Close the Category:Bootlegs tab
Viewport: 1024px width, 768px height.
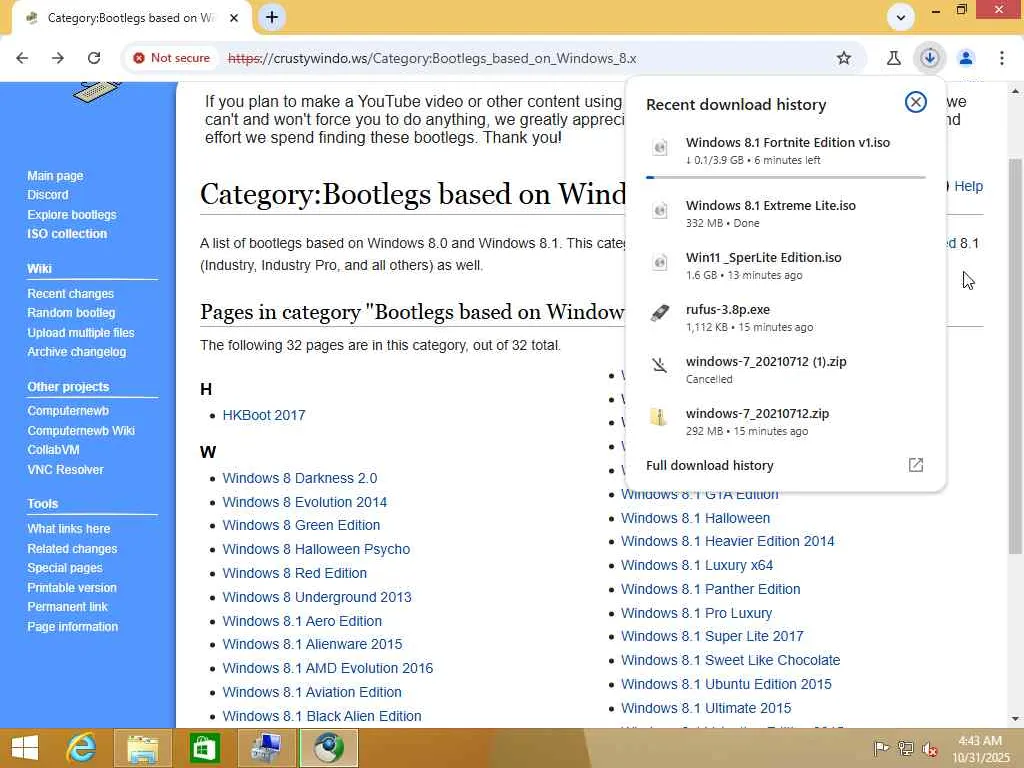click(x=233, y=18)
